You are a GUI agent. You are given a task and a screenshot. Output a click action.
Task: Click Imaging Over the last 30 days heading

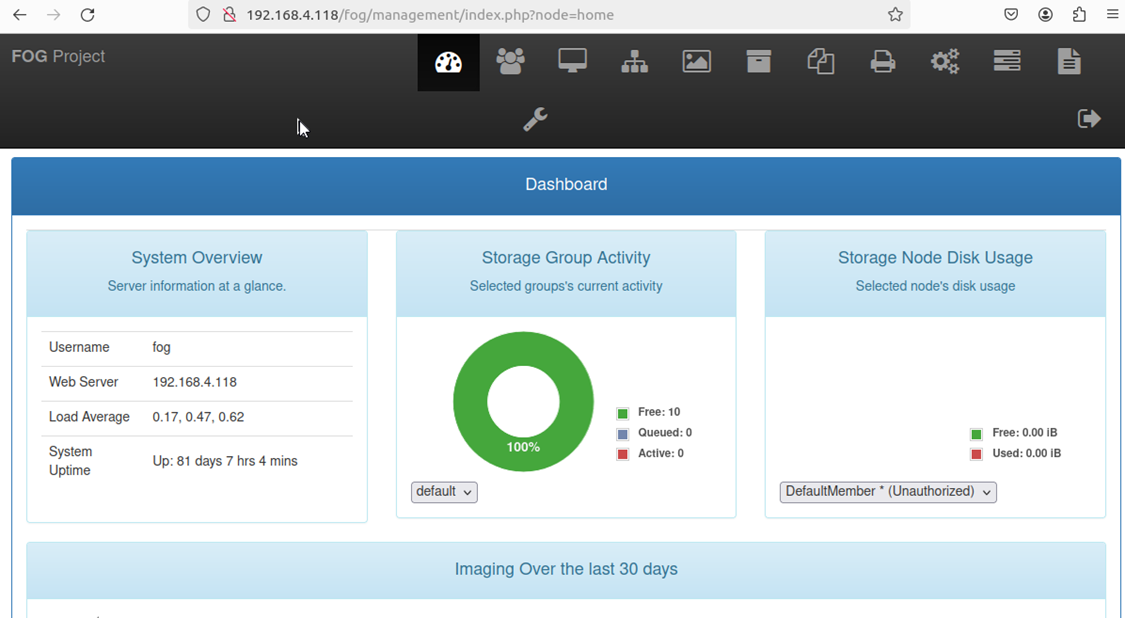566,569
